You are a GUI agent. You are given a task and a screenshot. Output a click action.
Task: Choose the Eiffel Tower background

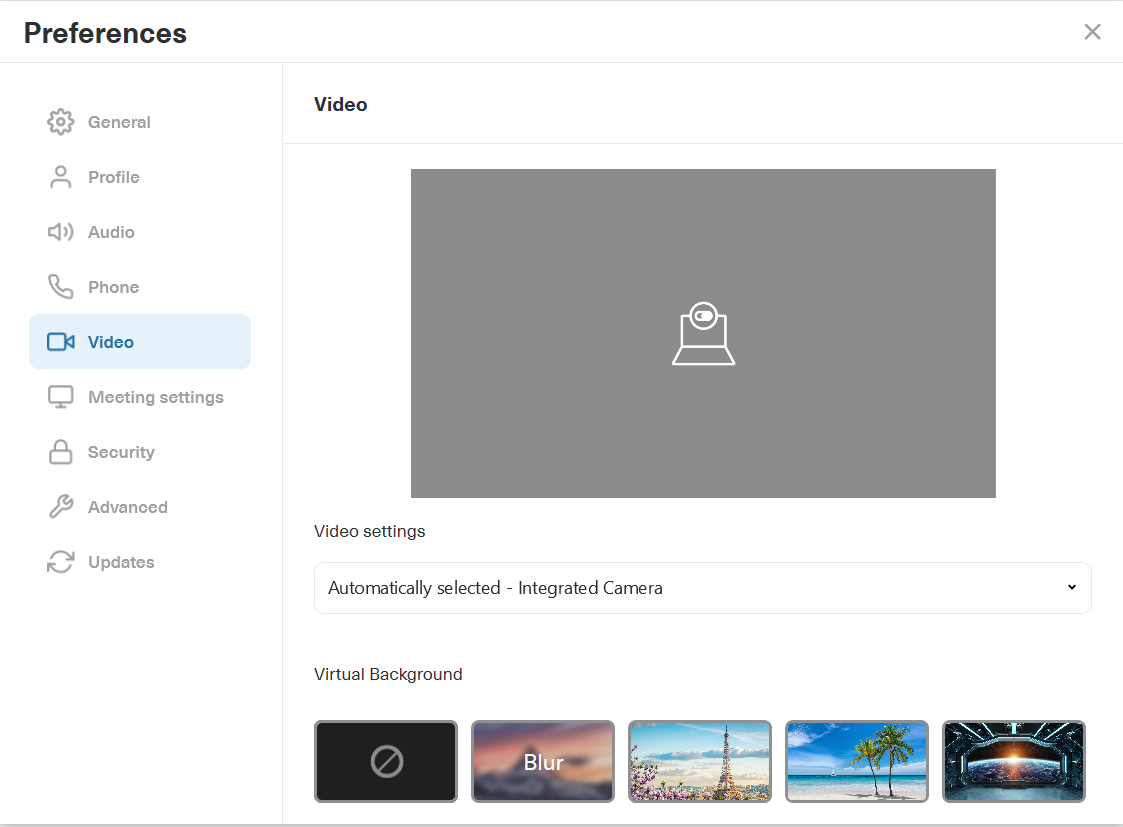(699, 761)
